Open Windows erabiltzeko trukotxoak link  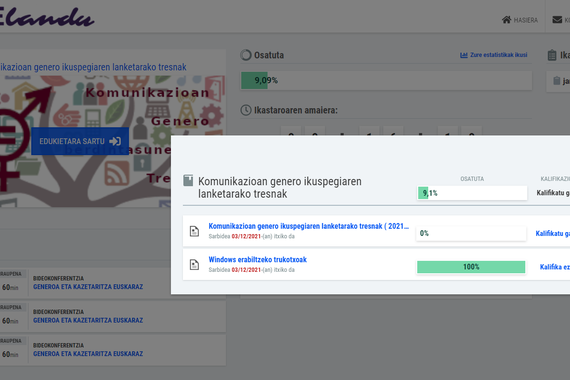pos(257,260)
